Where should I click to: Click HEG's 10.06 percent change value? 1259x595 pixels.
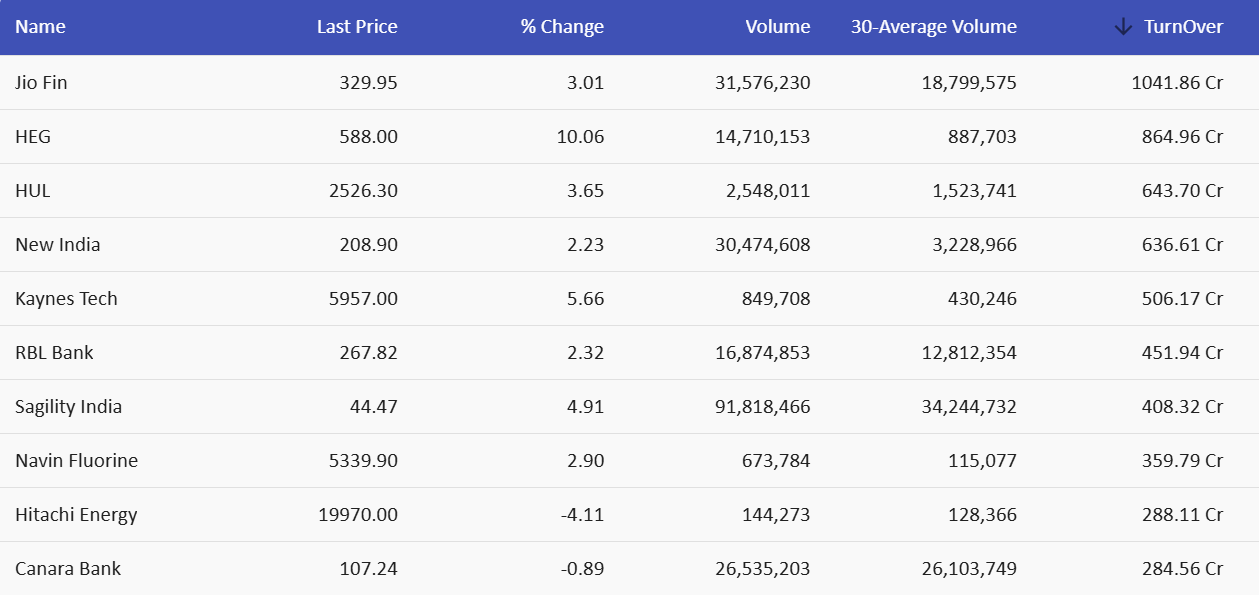(x=580, y=136)
